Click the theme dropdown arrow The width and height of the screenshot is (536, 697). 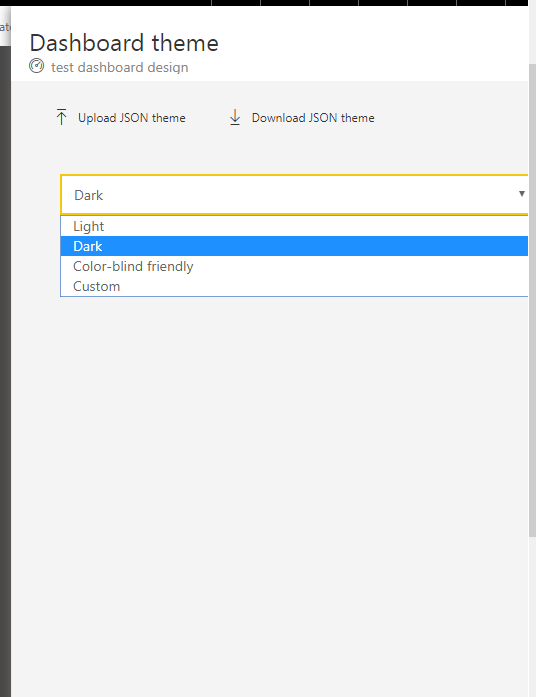click(522, 194)
